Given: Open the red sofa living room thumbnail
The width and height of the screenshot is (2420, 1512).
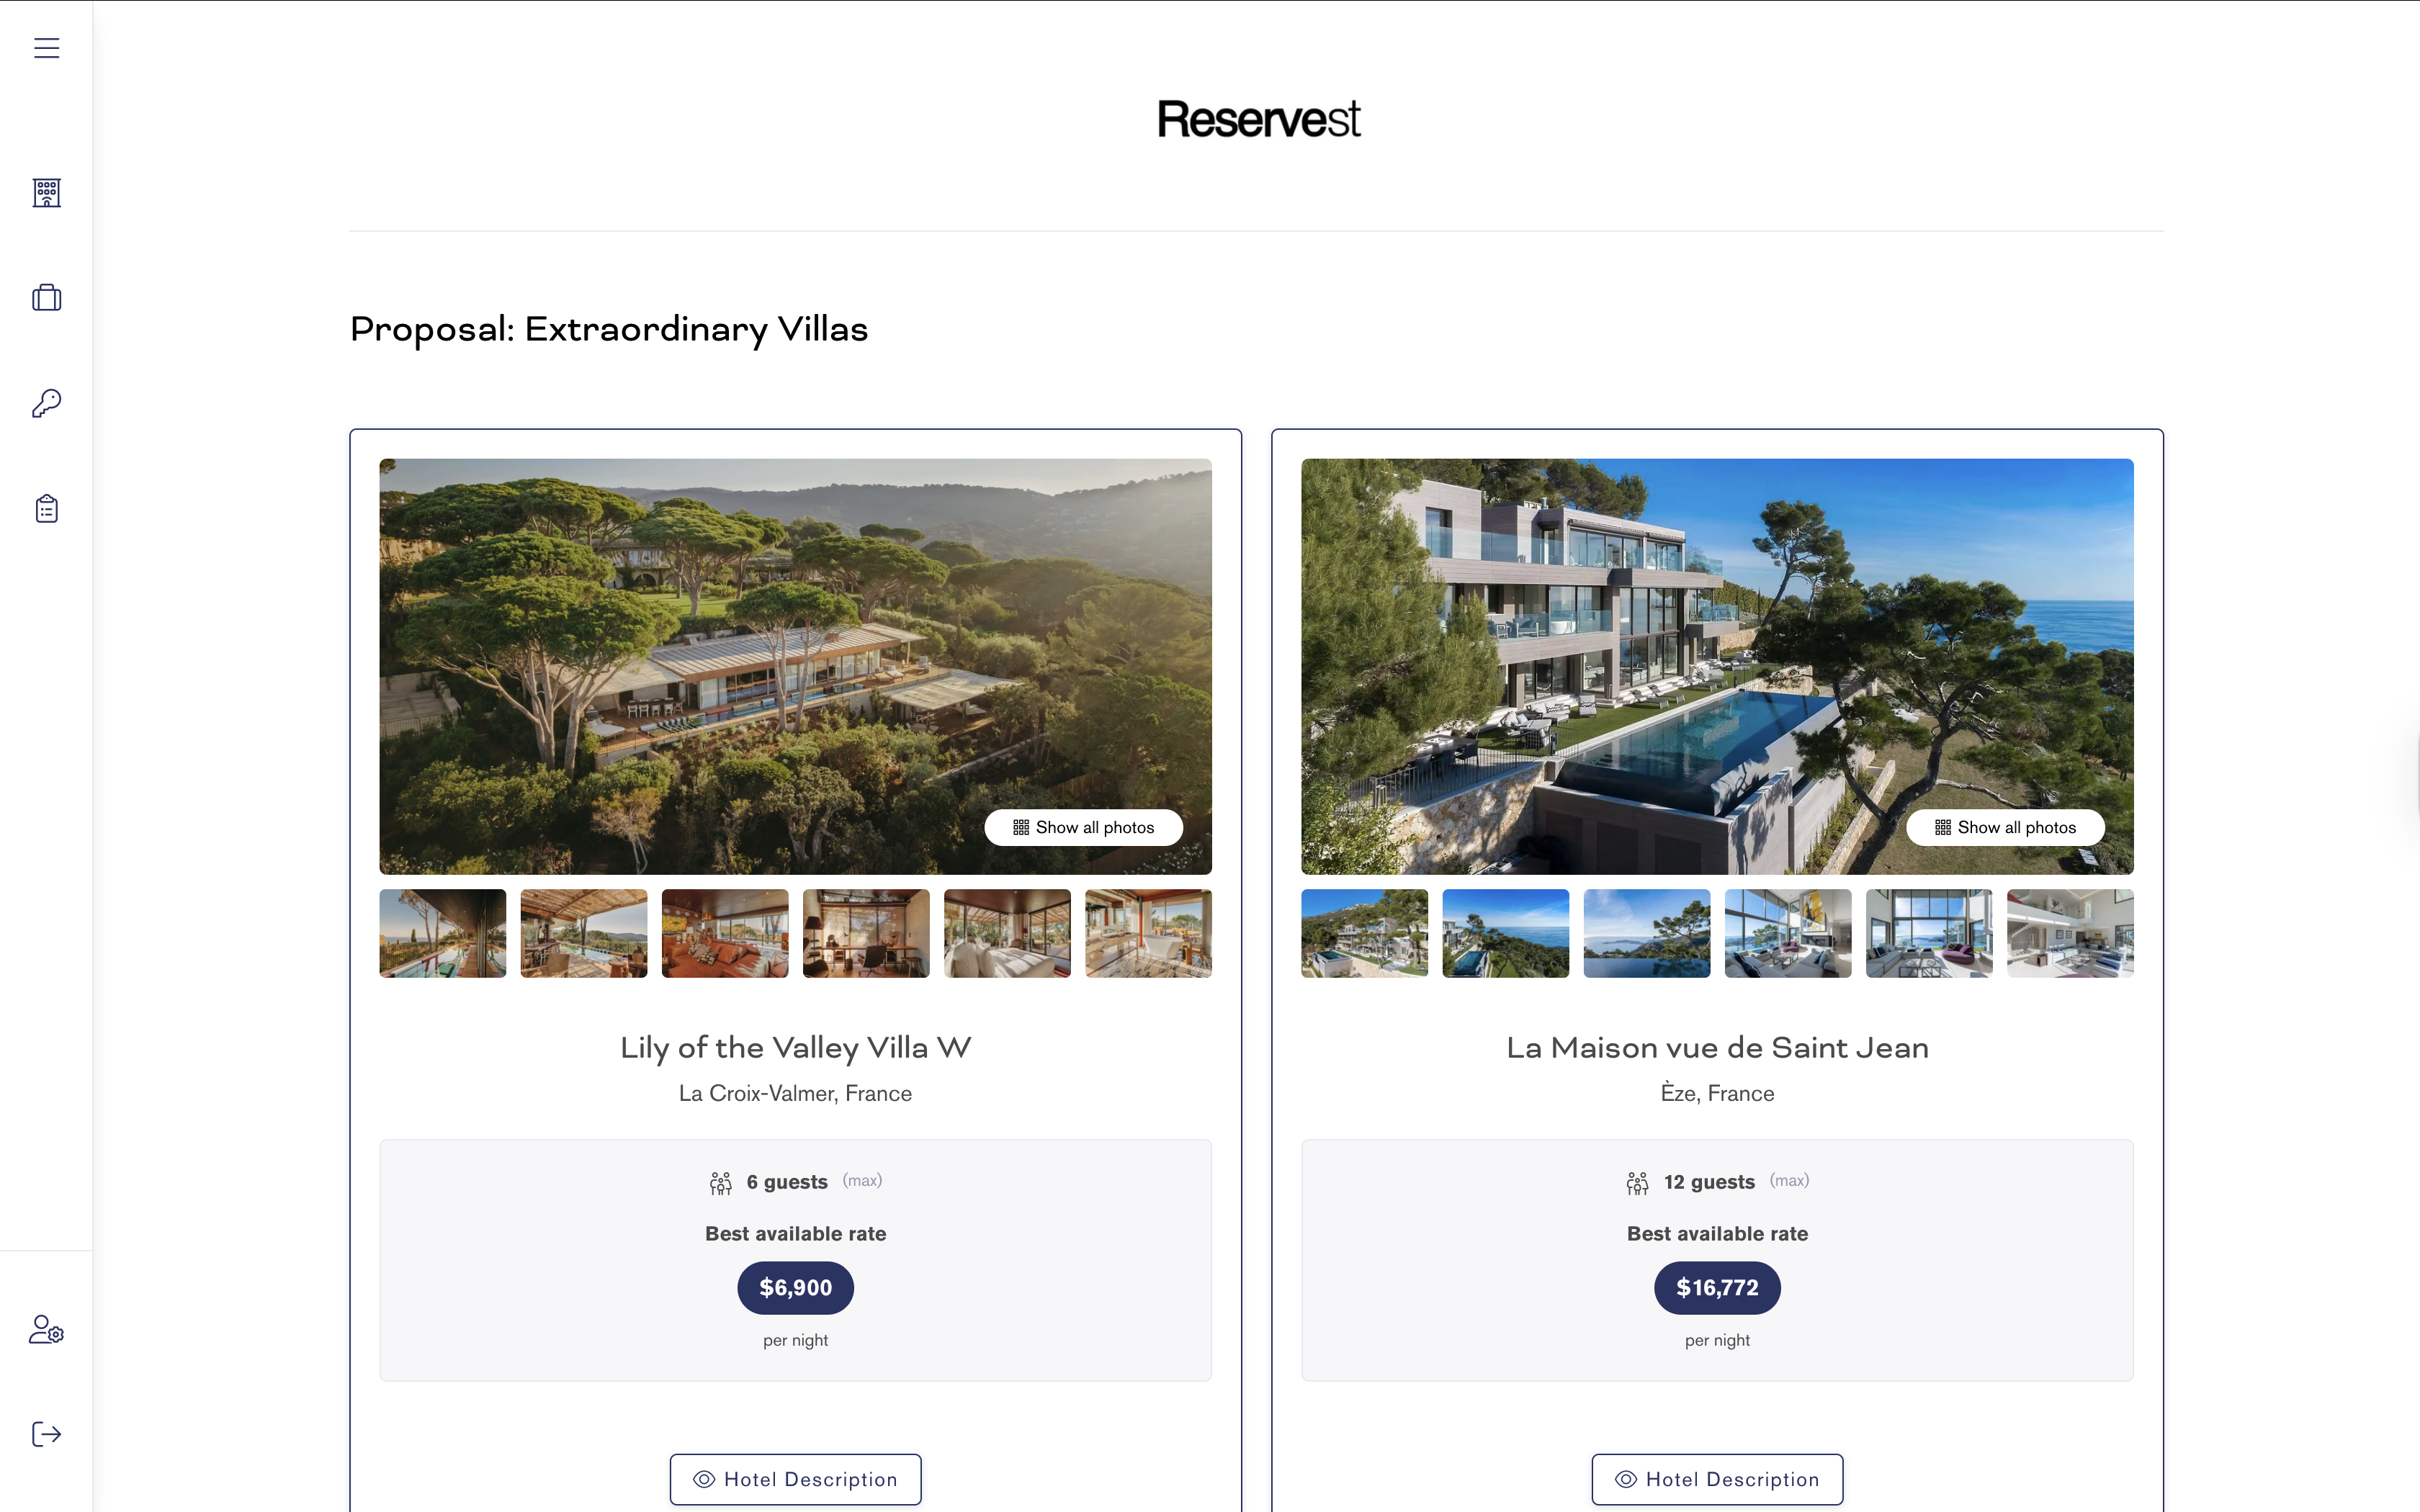Looking at the screenshot, I should click(725, 933).
